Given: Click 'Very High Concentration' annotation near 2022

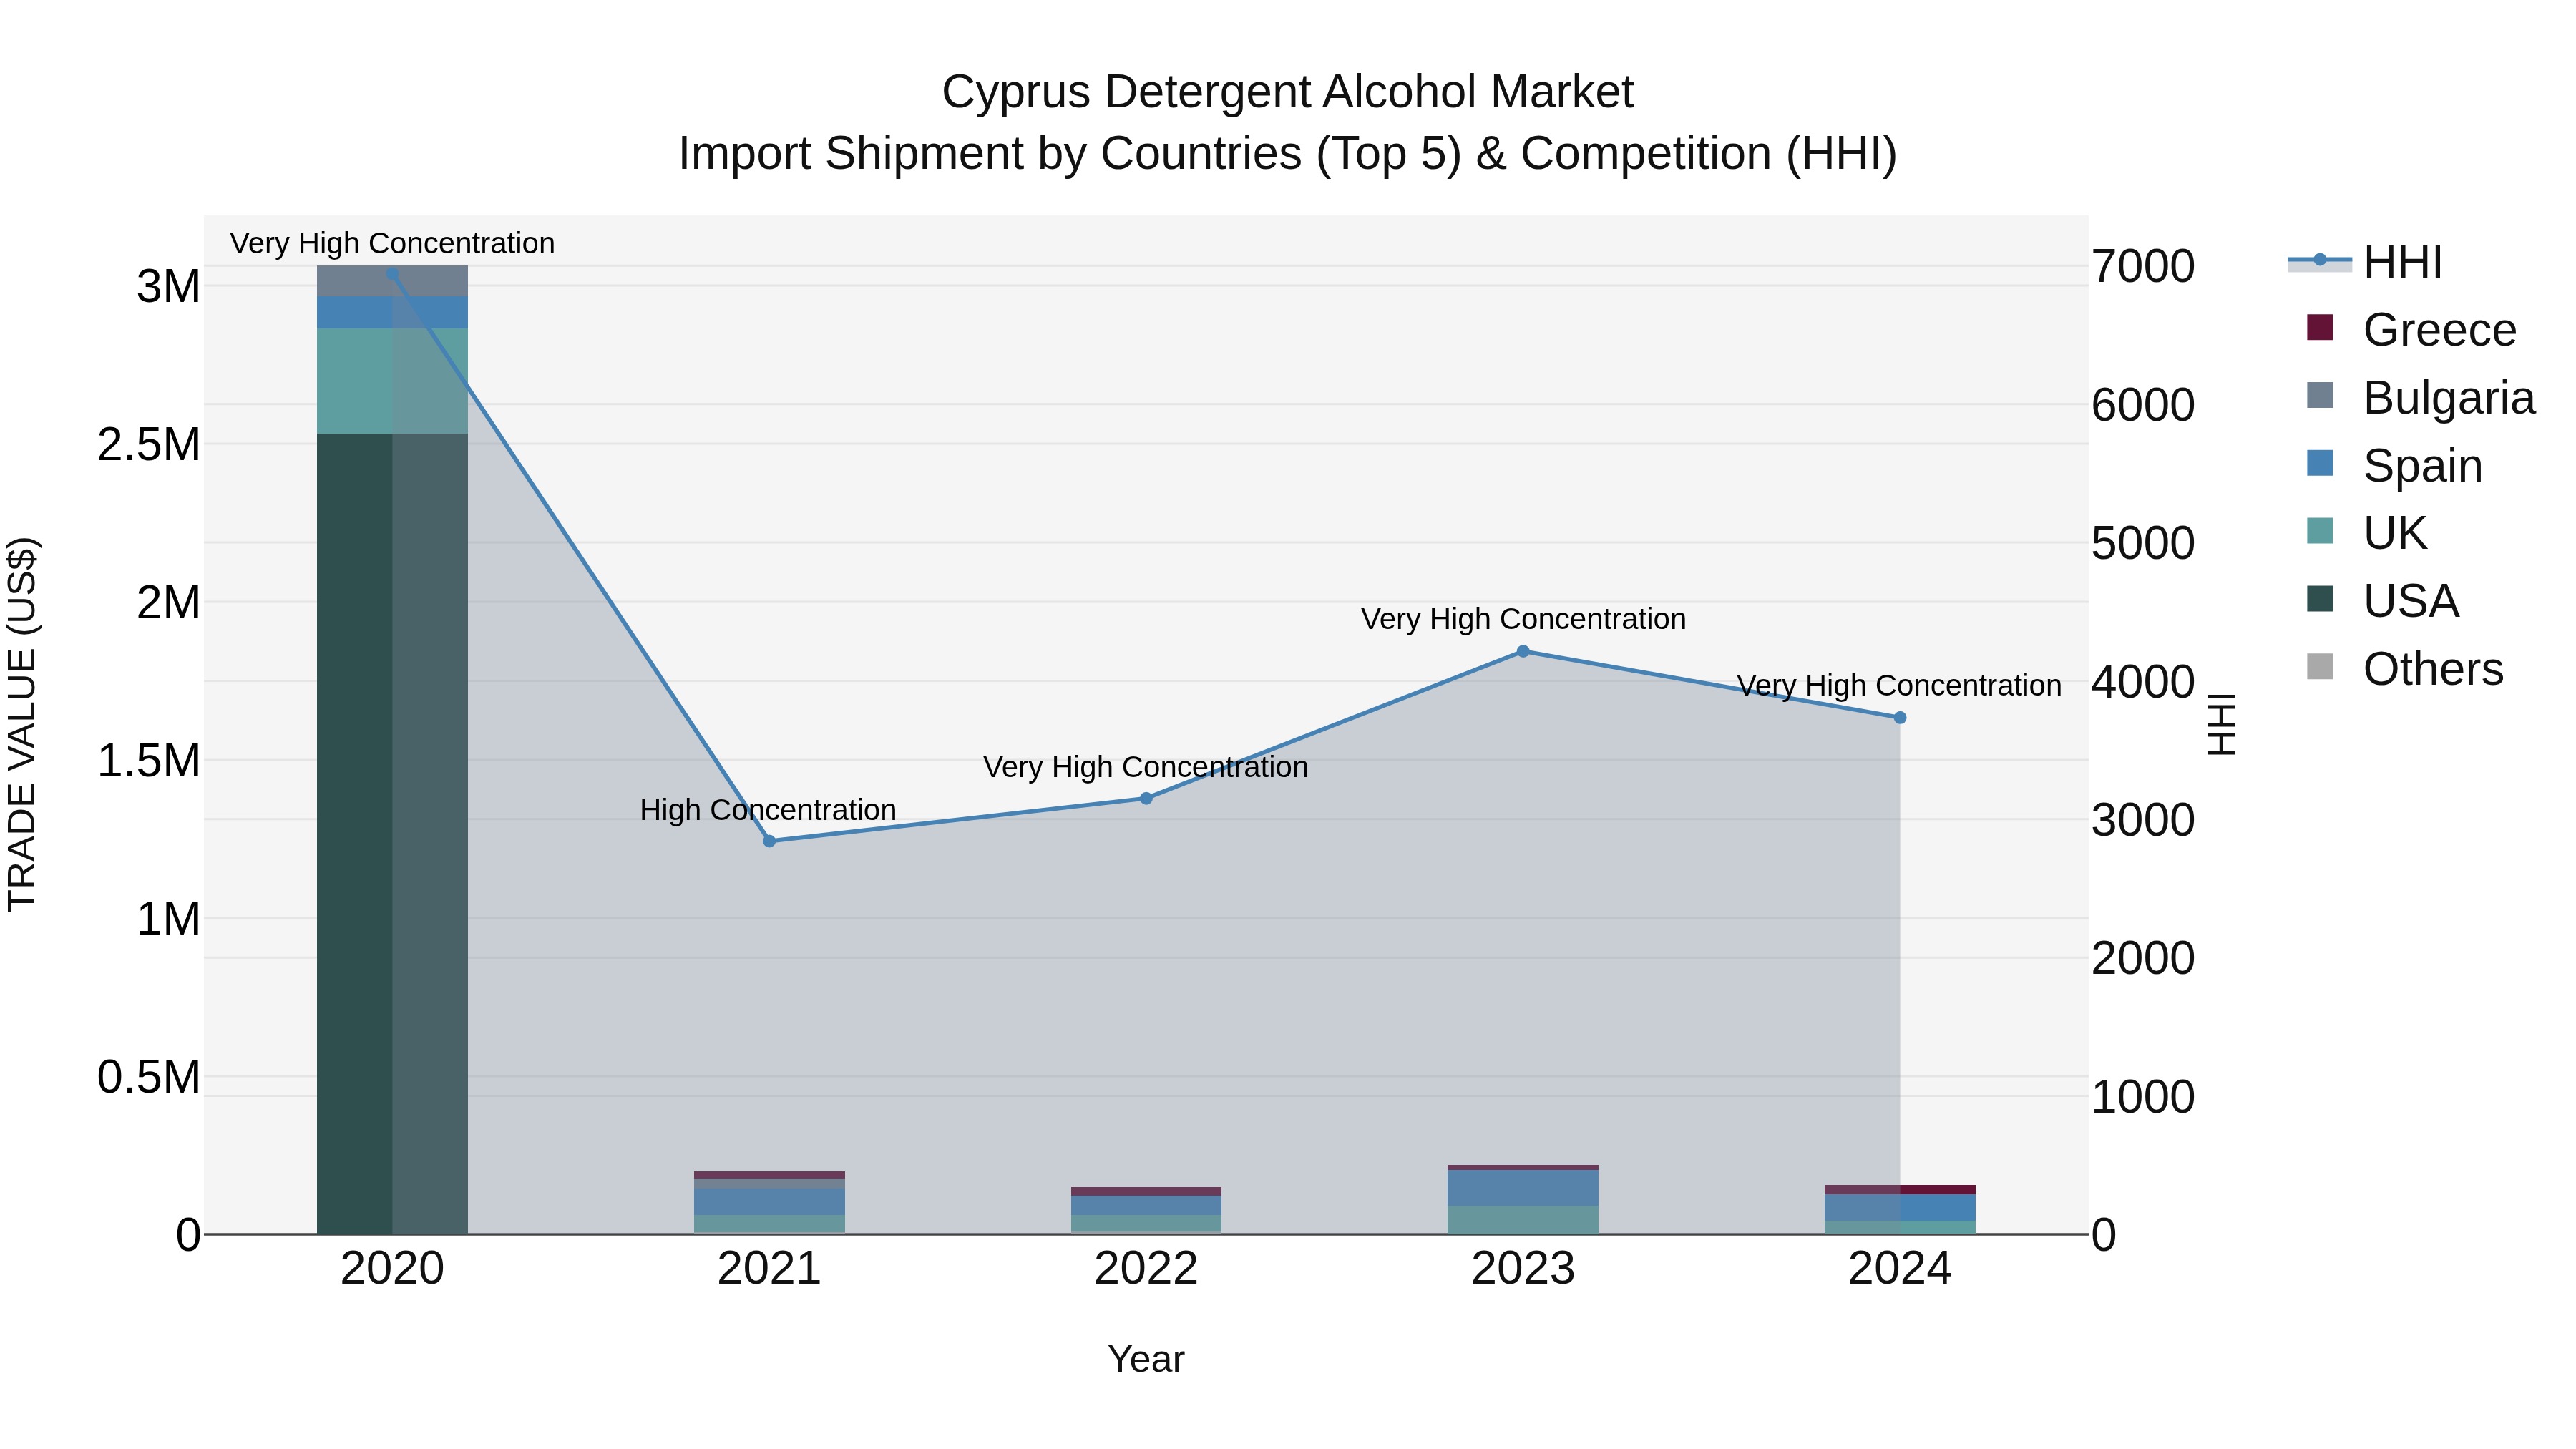Looking at the screenshot, I should point(1146,767).
